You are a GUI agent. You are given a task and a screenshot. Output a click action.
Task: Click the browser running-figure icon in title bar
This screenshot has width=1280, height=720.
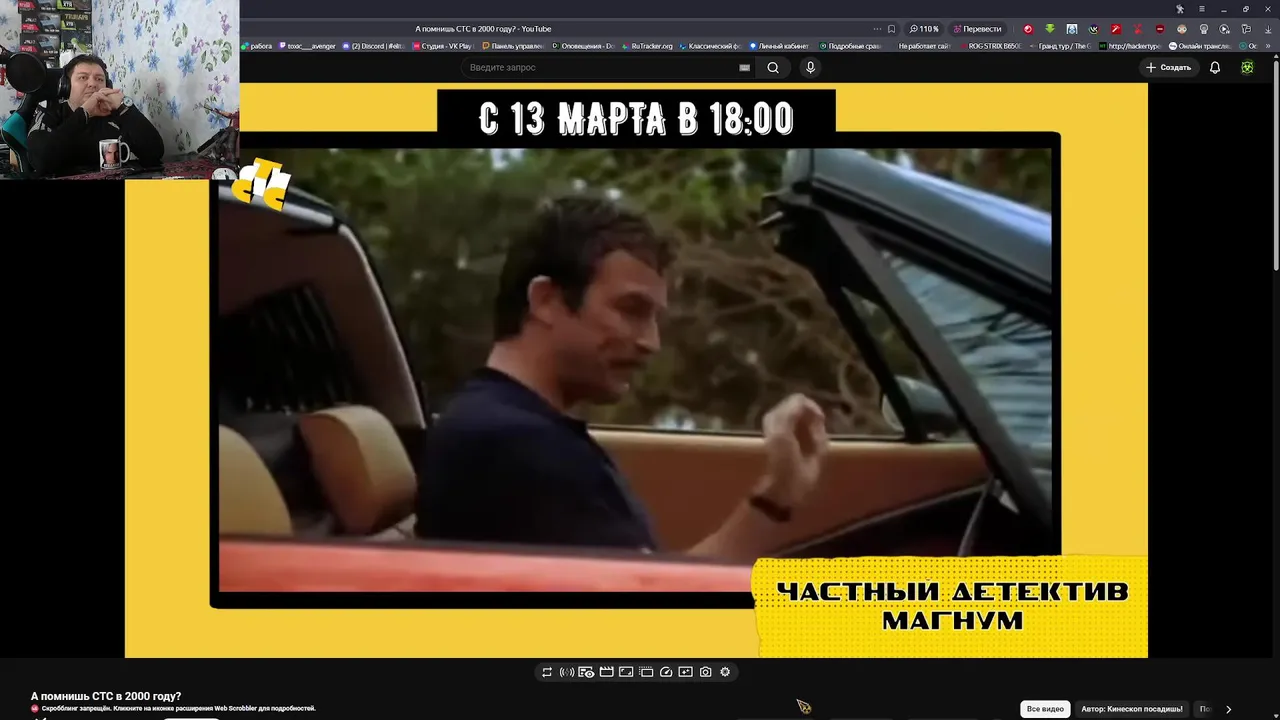[1180, 9]
